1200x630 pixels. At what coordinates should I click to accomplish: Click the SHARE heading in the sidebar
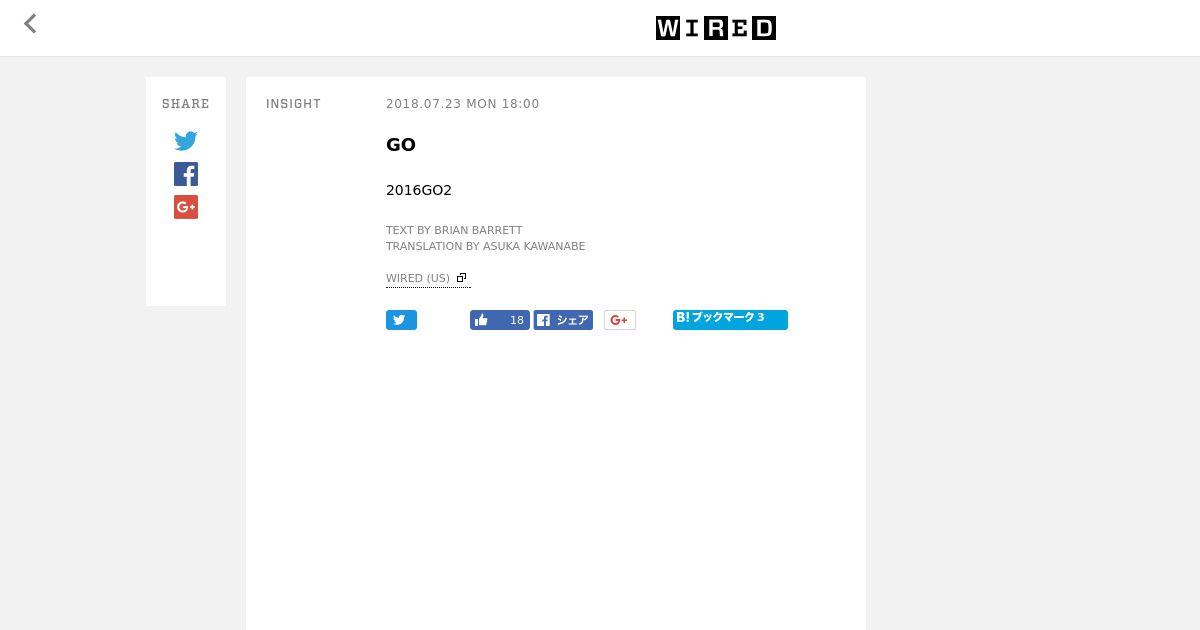tap(186, 104)
